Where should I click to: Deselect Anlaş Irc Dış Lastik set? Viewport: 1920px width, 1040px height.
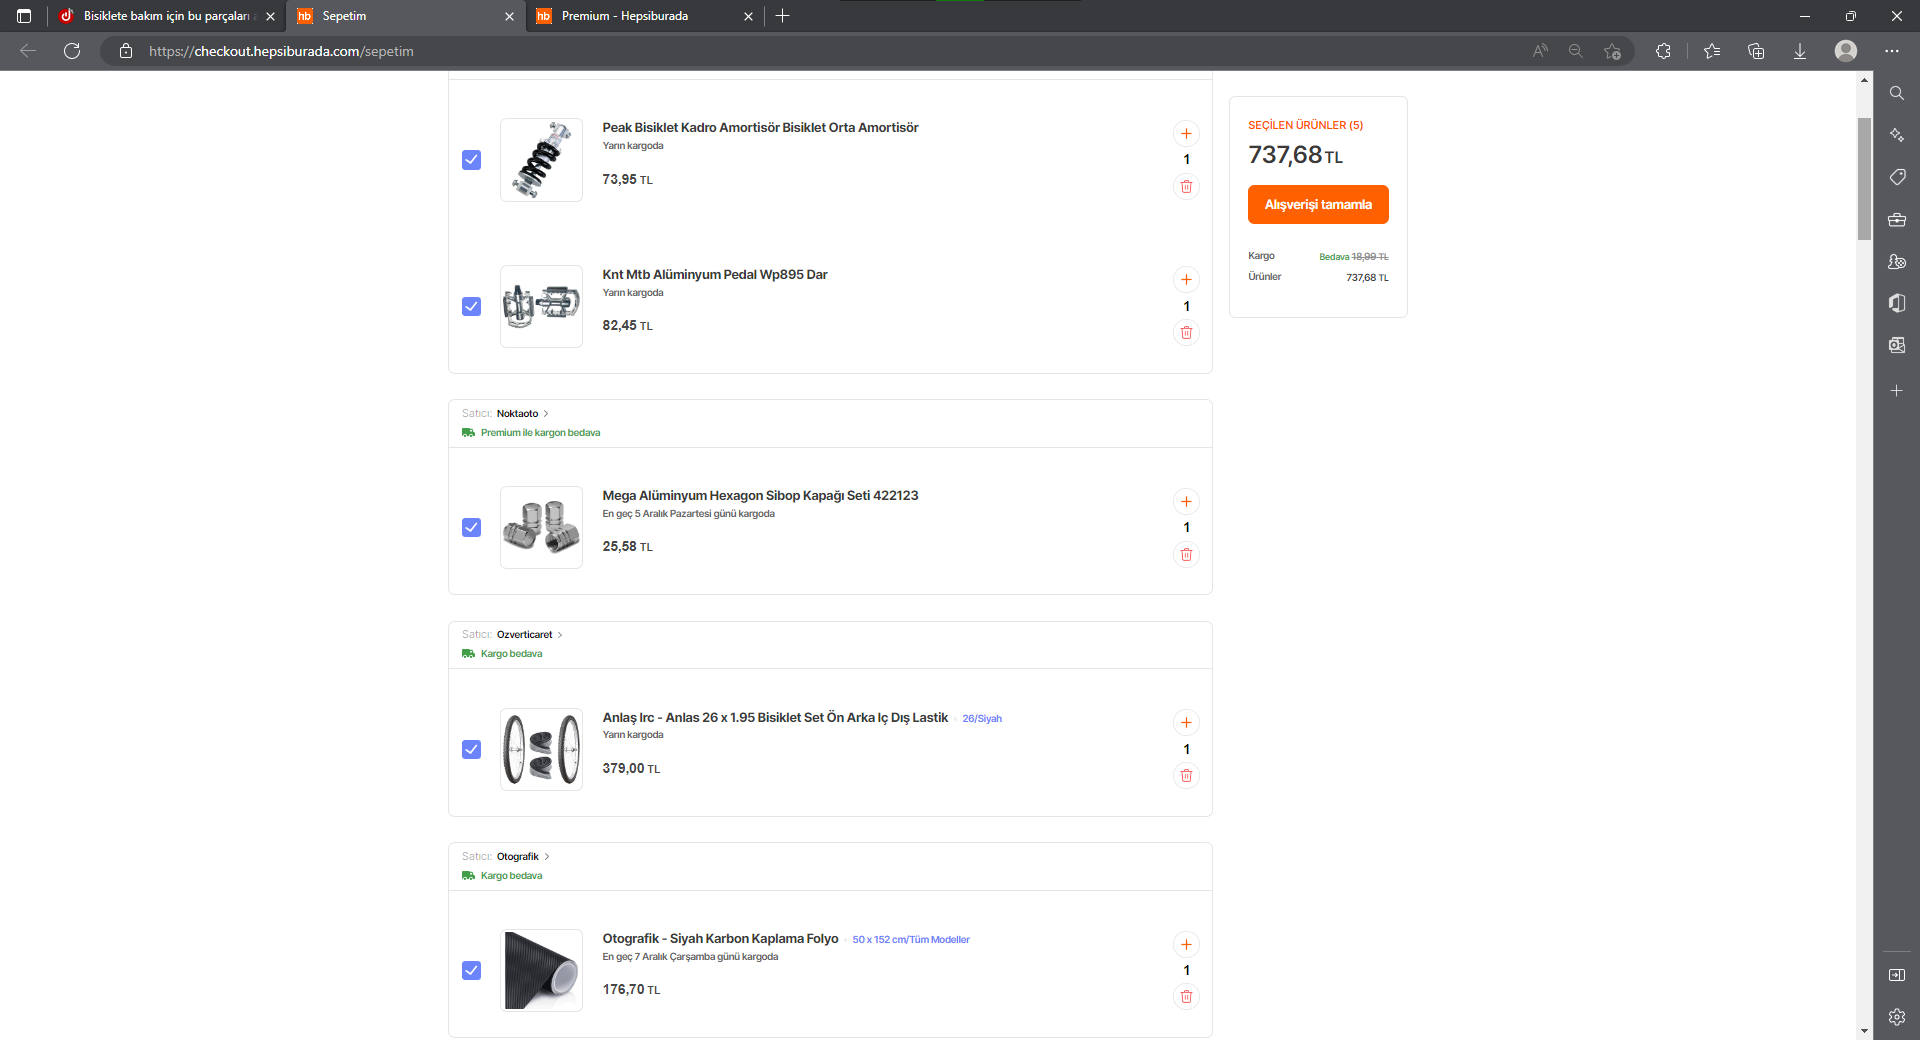[472, 749]
